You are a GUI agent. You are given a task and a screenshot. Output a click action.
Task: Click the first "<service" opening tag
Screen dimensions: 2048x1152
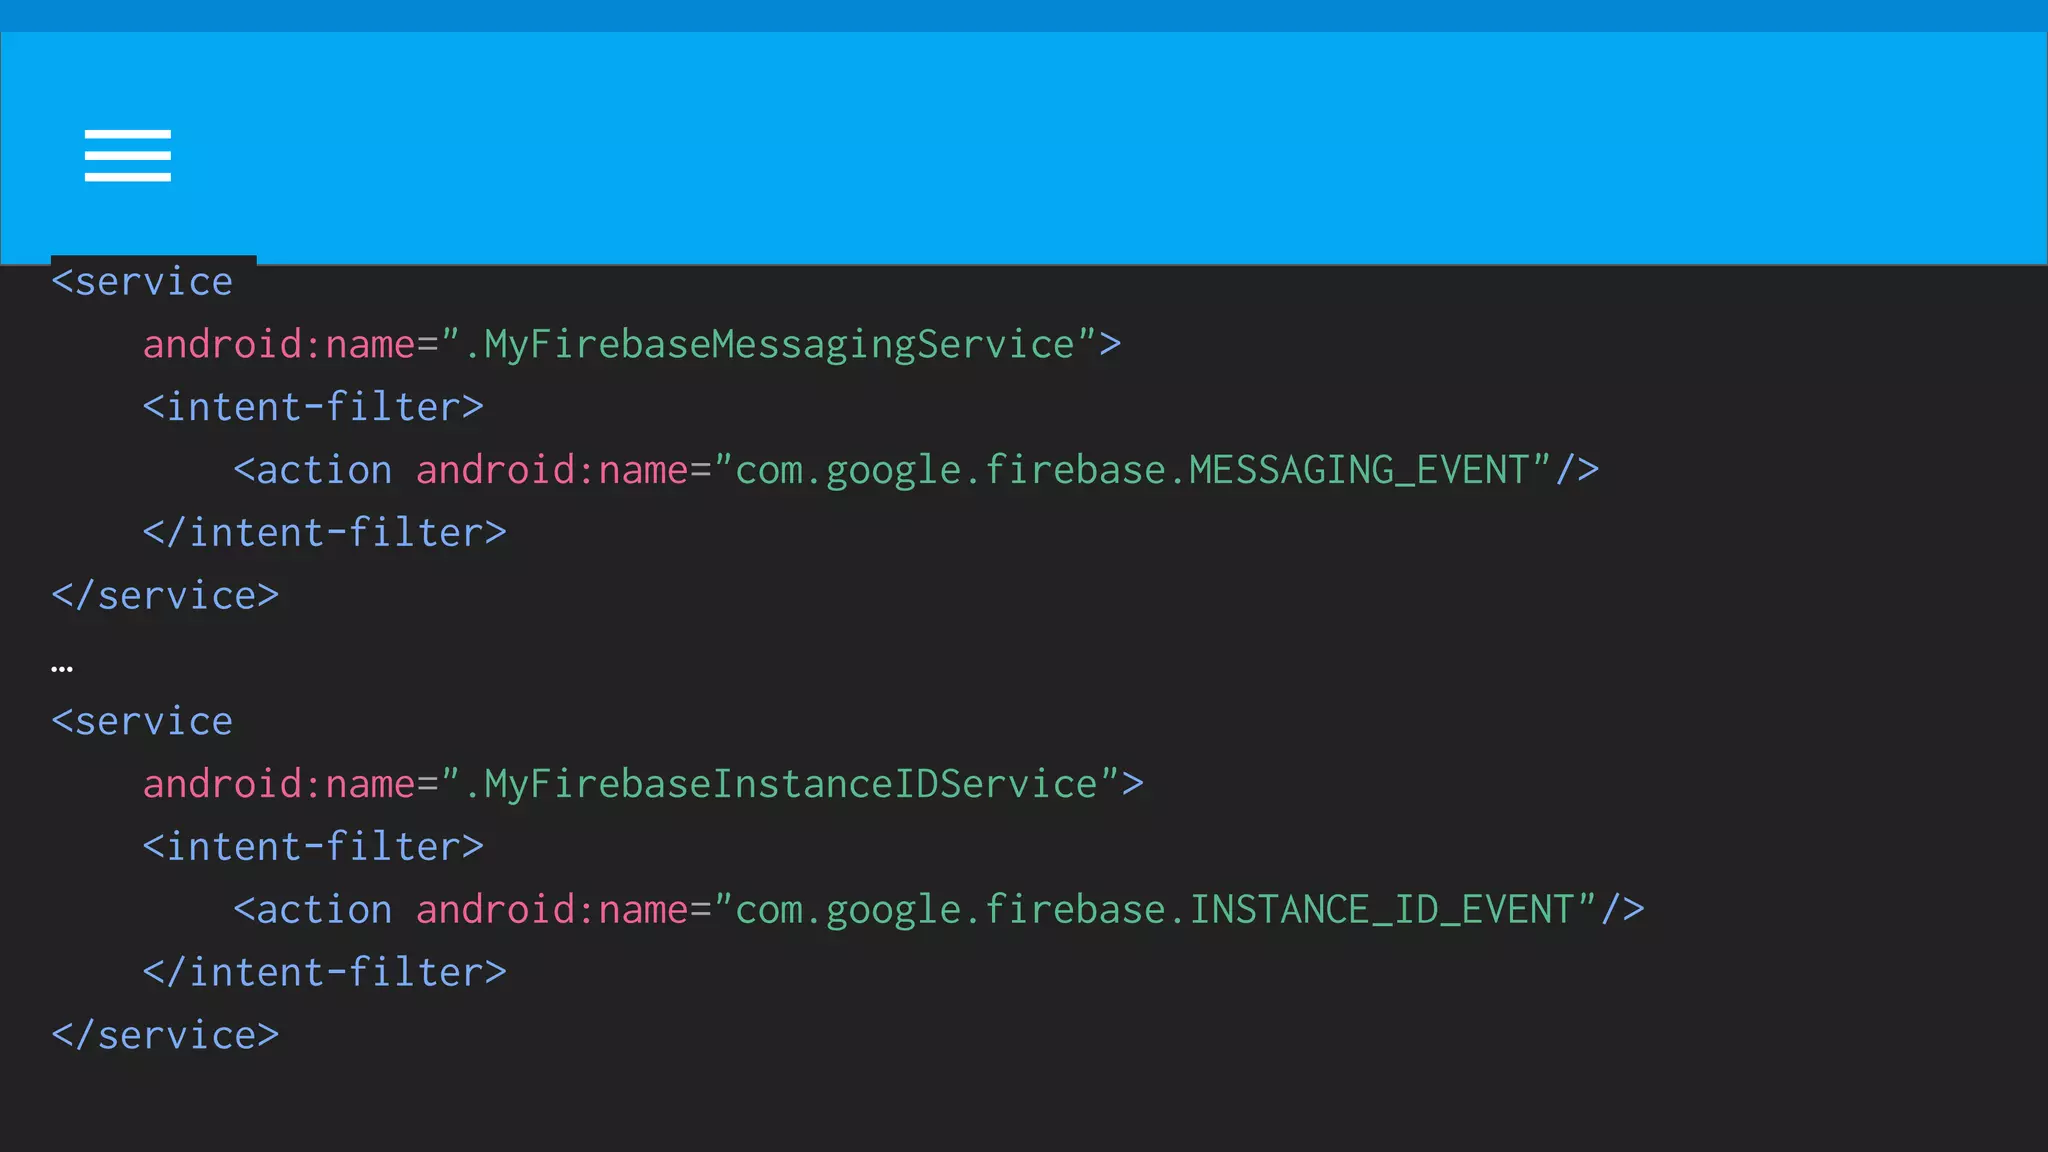[142, 282]
